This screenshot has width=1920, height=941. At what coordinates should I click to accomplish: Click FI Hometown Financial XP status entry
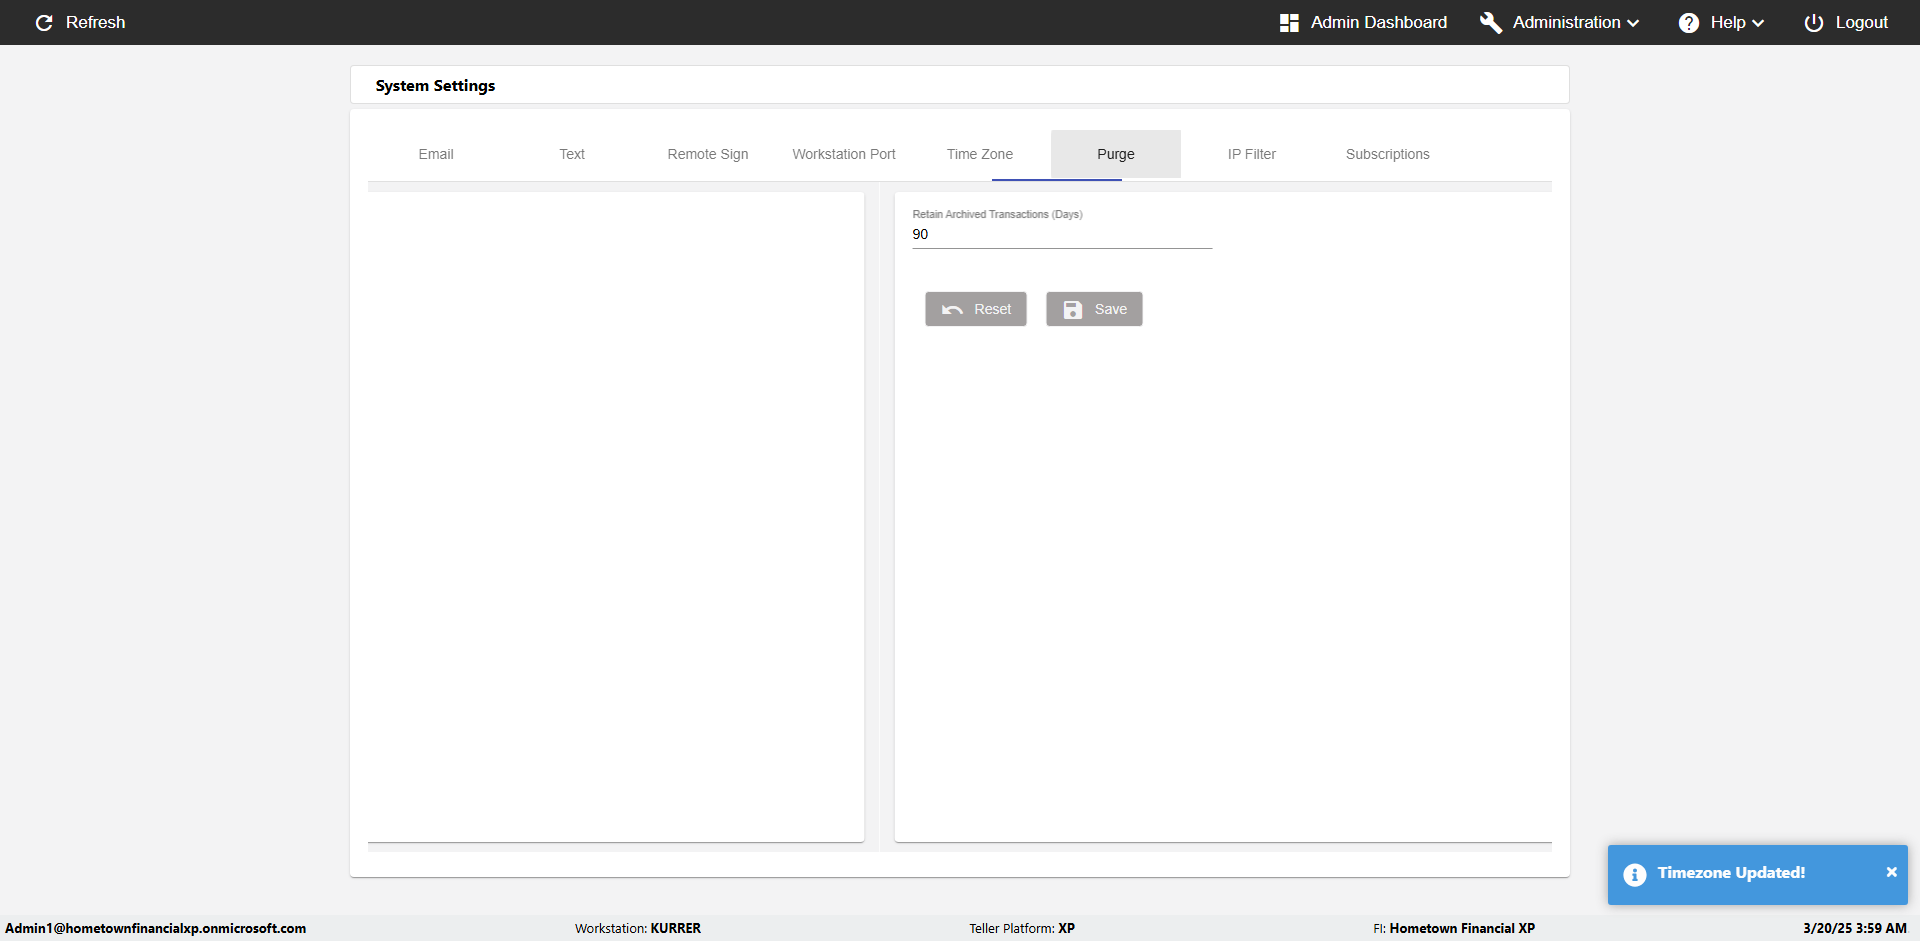click(x=1454, y=928)
